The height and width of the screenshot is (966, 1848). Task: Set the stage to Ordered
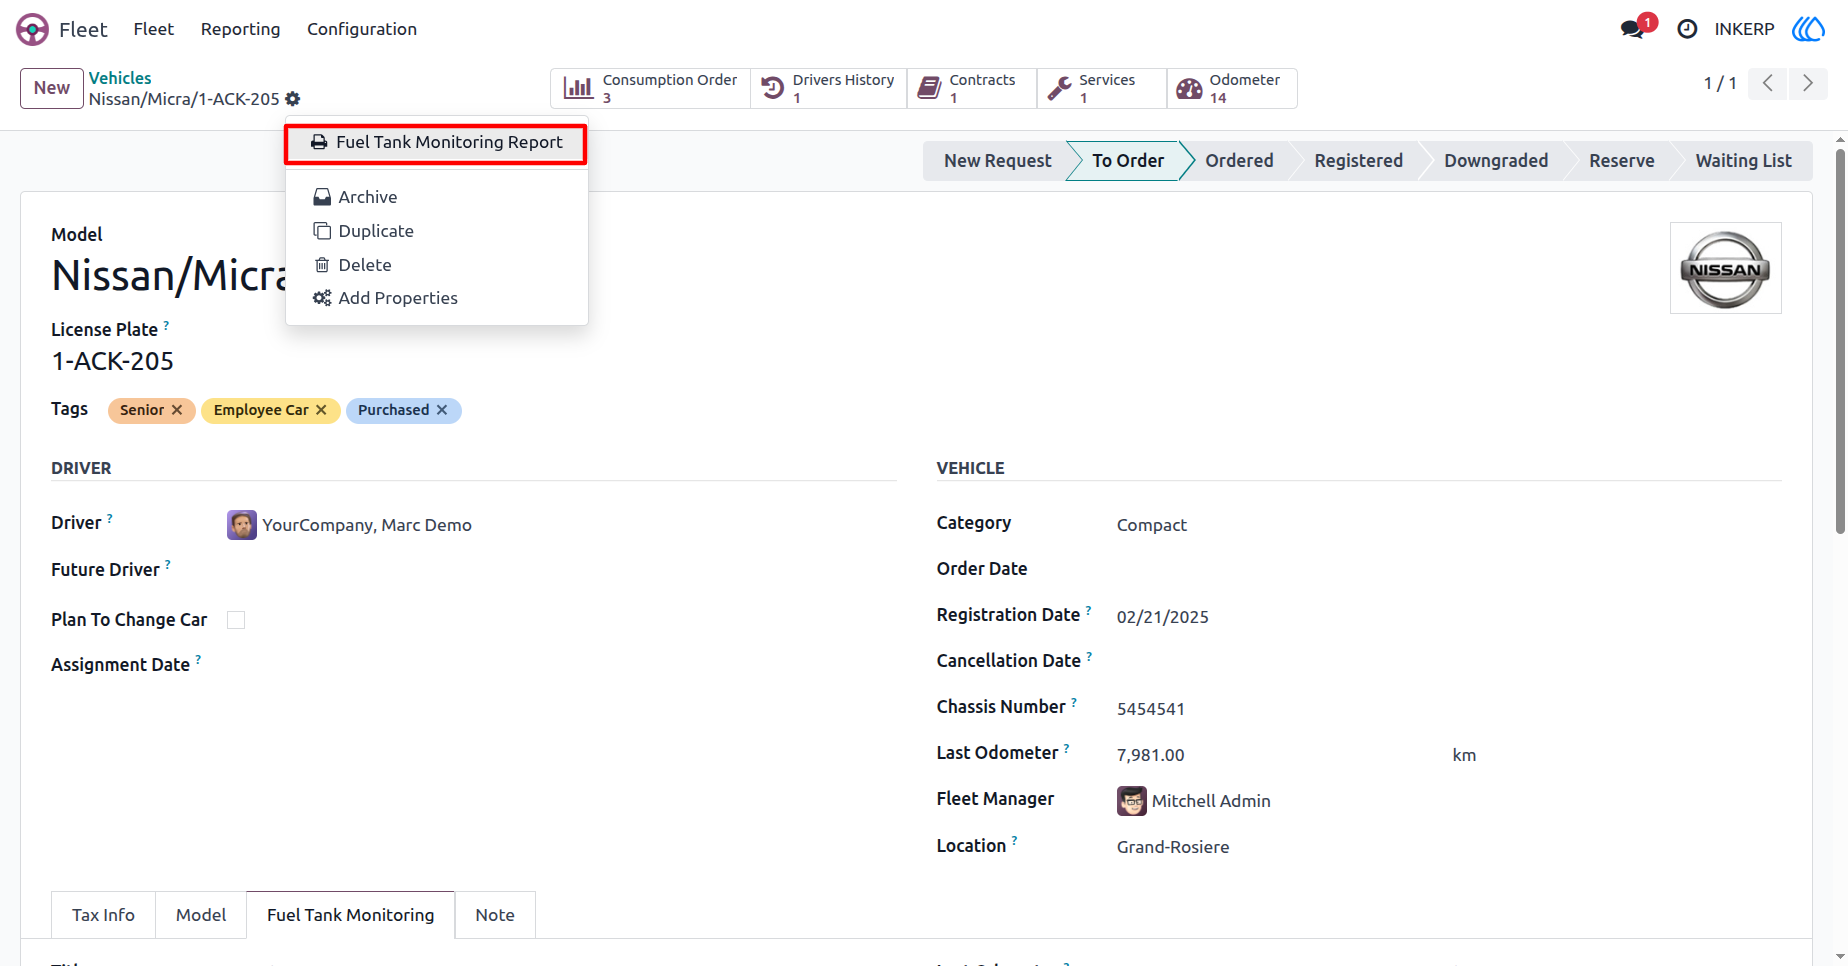[x=1239, y=161]
